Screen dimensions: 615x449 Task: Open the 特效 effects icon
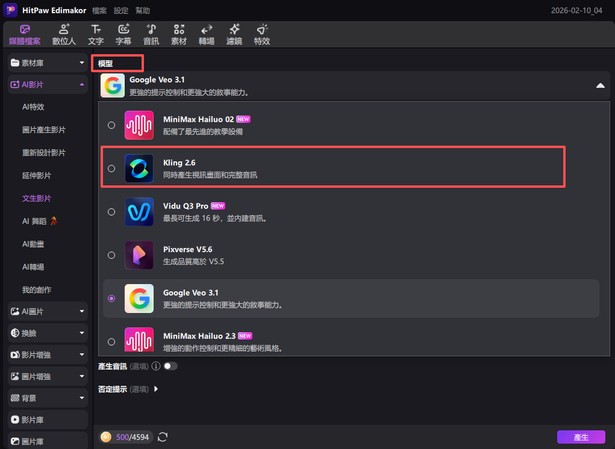(x=262, y=36)
